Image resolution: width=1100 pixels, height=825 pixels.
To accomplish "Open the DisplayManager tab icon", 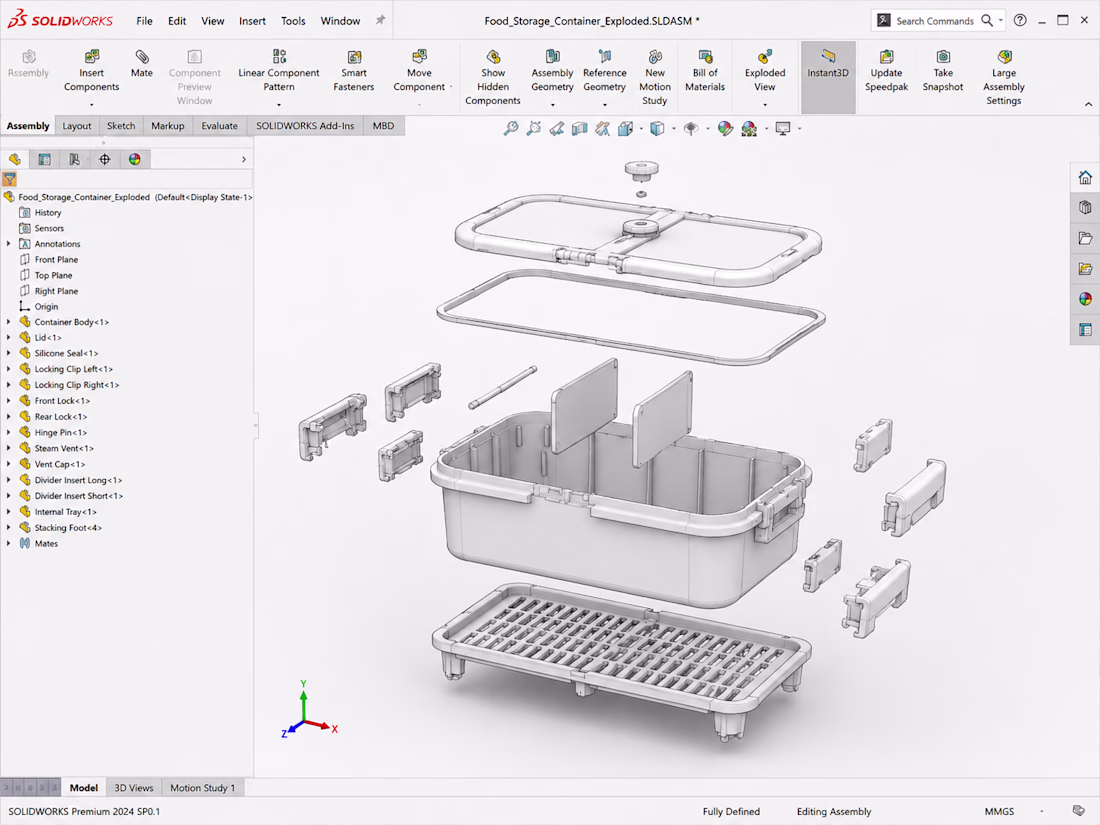I will pyautogui.click(x=135, y=159).
